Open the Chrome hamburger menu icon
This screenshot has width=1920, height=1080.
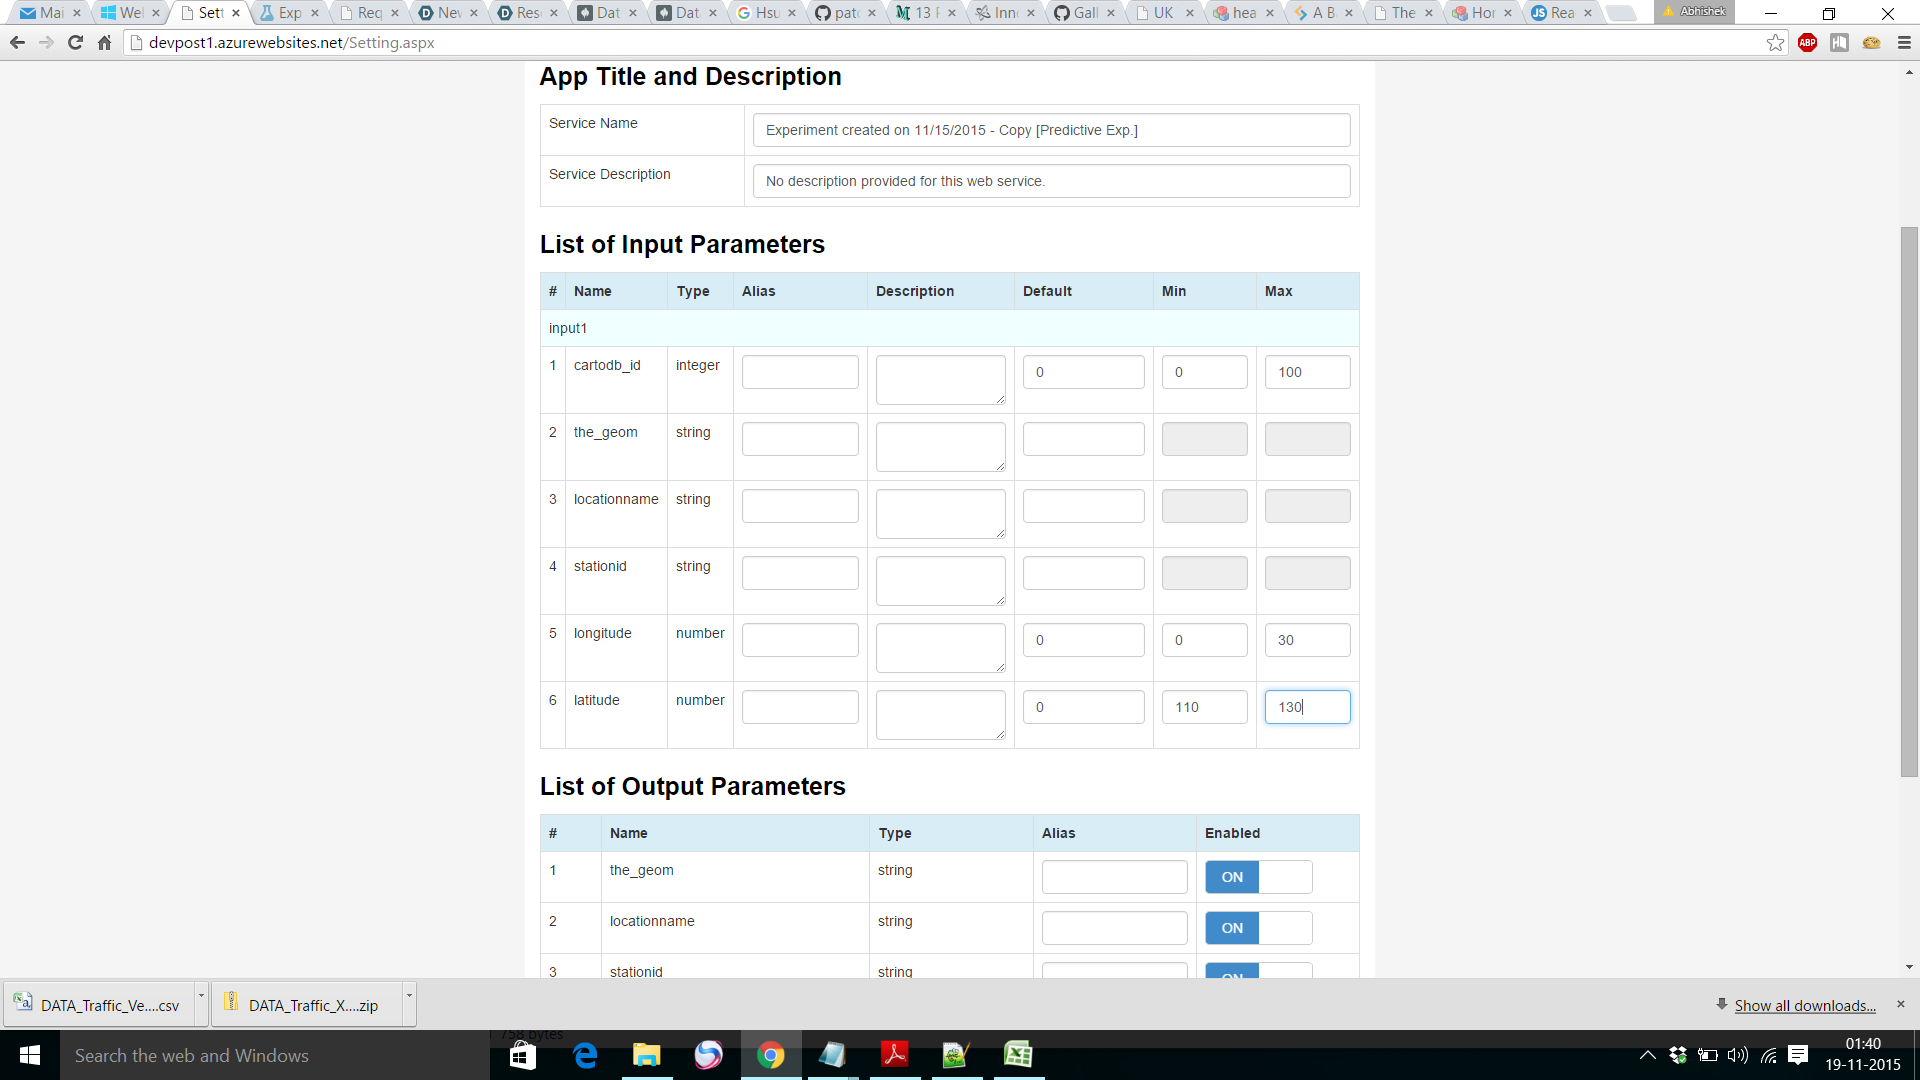click(1904, 43)
